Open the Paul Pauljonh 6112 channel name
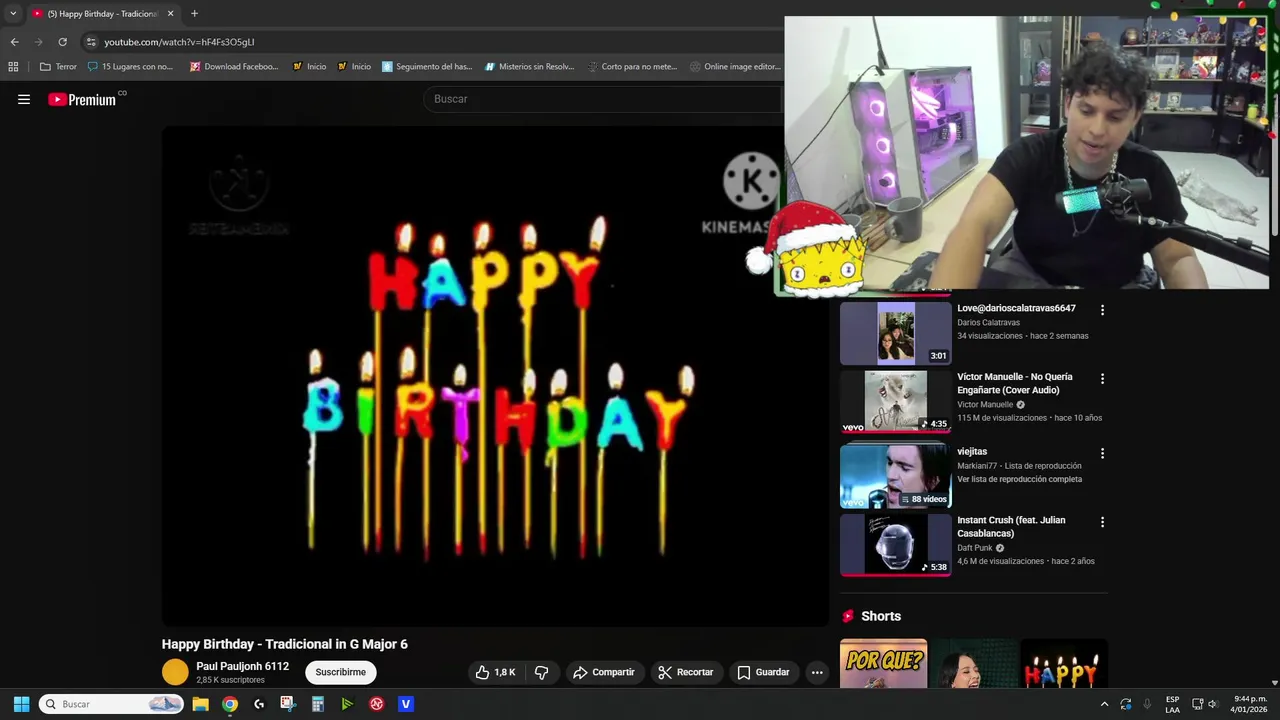Image resolution: width=1280 pixels, height=720 pixels. tap(242, 666)
